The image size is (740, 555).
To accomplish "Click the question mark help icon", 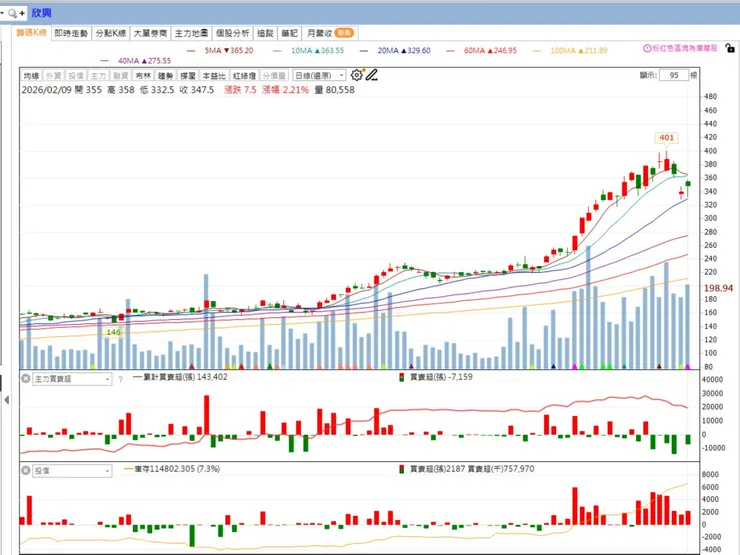I will [x=120, y=379].
